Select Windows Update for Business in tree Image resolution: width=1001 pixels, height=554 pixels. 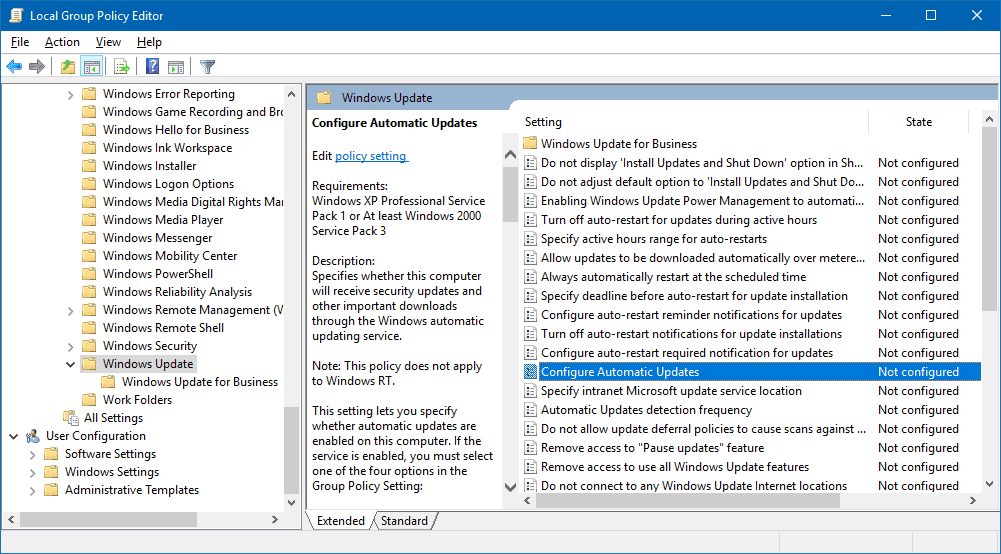(200, 382)
